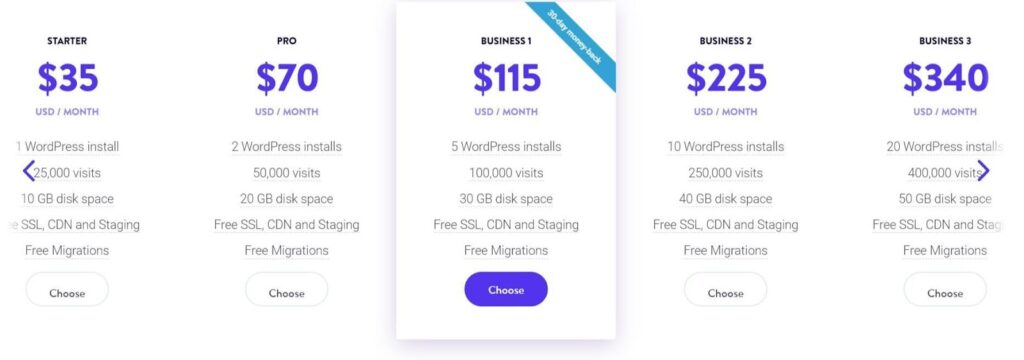Click '50,000 visits' under Pro
1024x360 pixels.
tap(287, 173)
